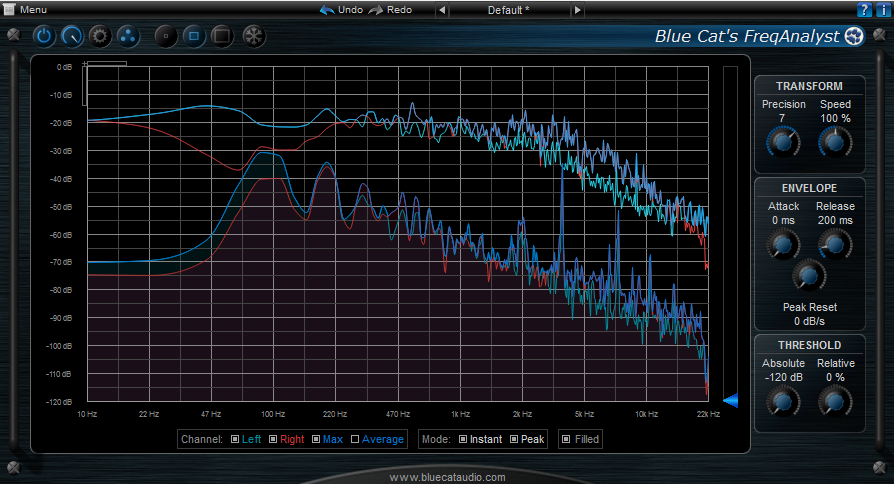Select the small window size button
This screenshot has height=484, width=894.
tap(166, 36)
